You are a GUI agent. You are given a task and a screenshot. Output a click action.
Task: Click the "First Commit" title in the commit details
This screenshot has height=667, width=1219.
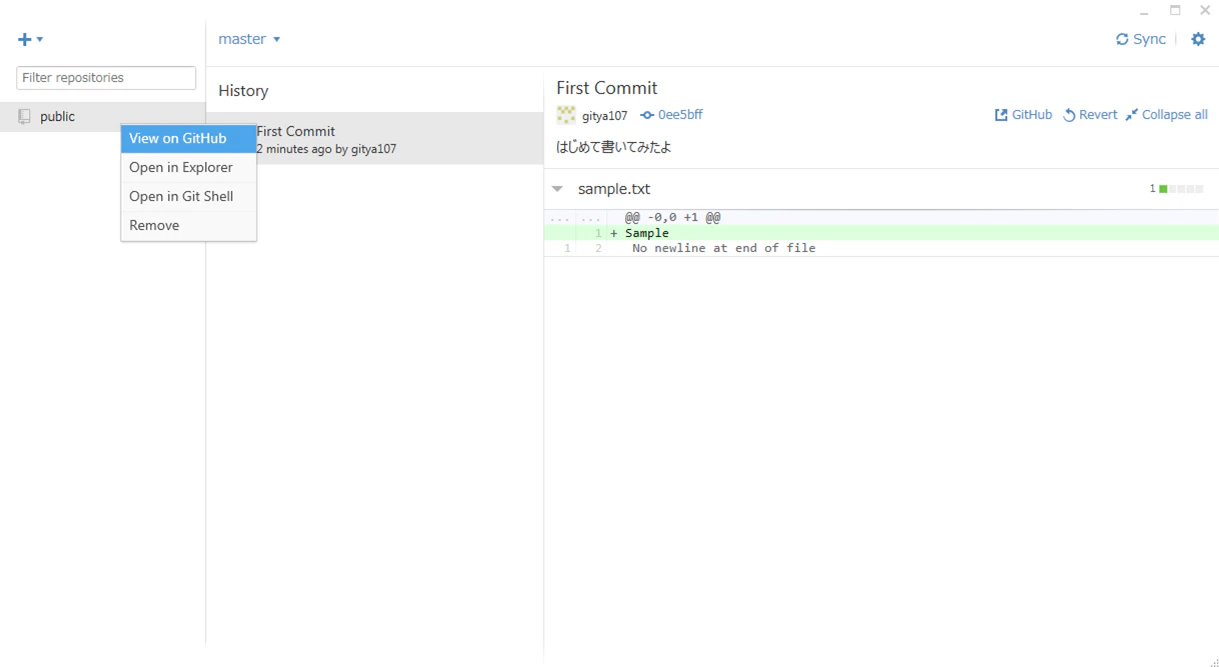point(607,88)
